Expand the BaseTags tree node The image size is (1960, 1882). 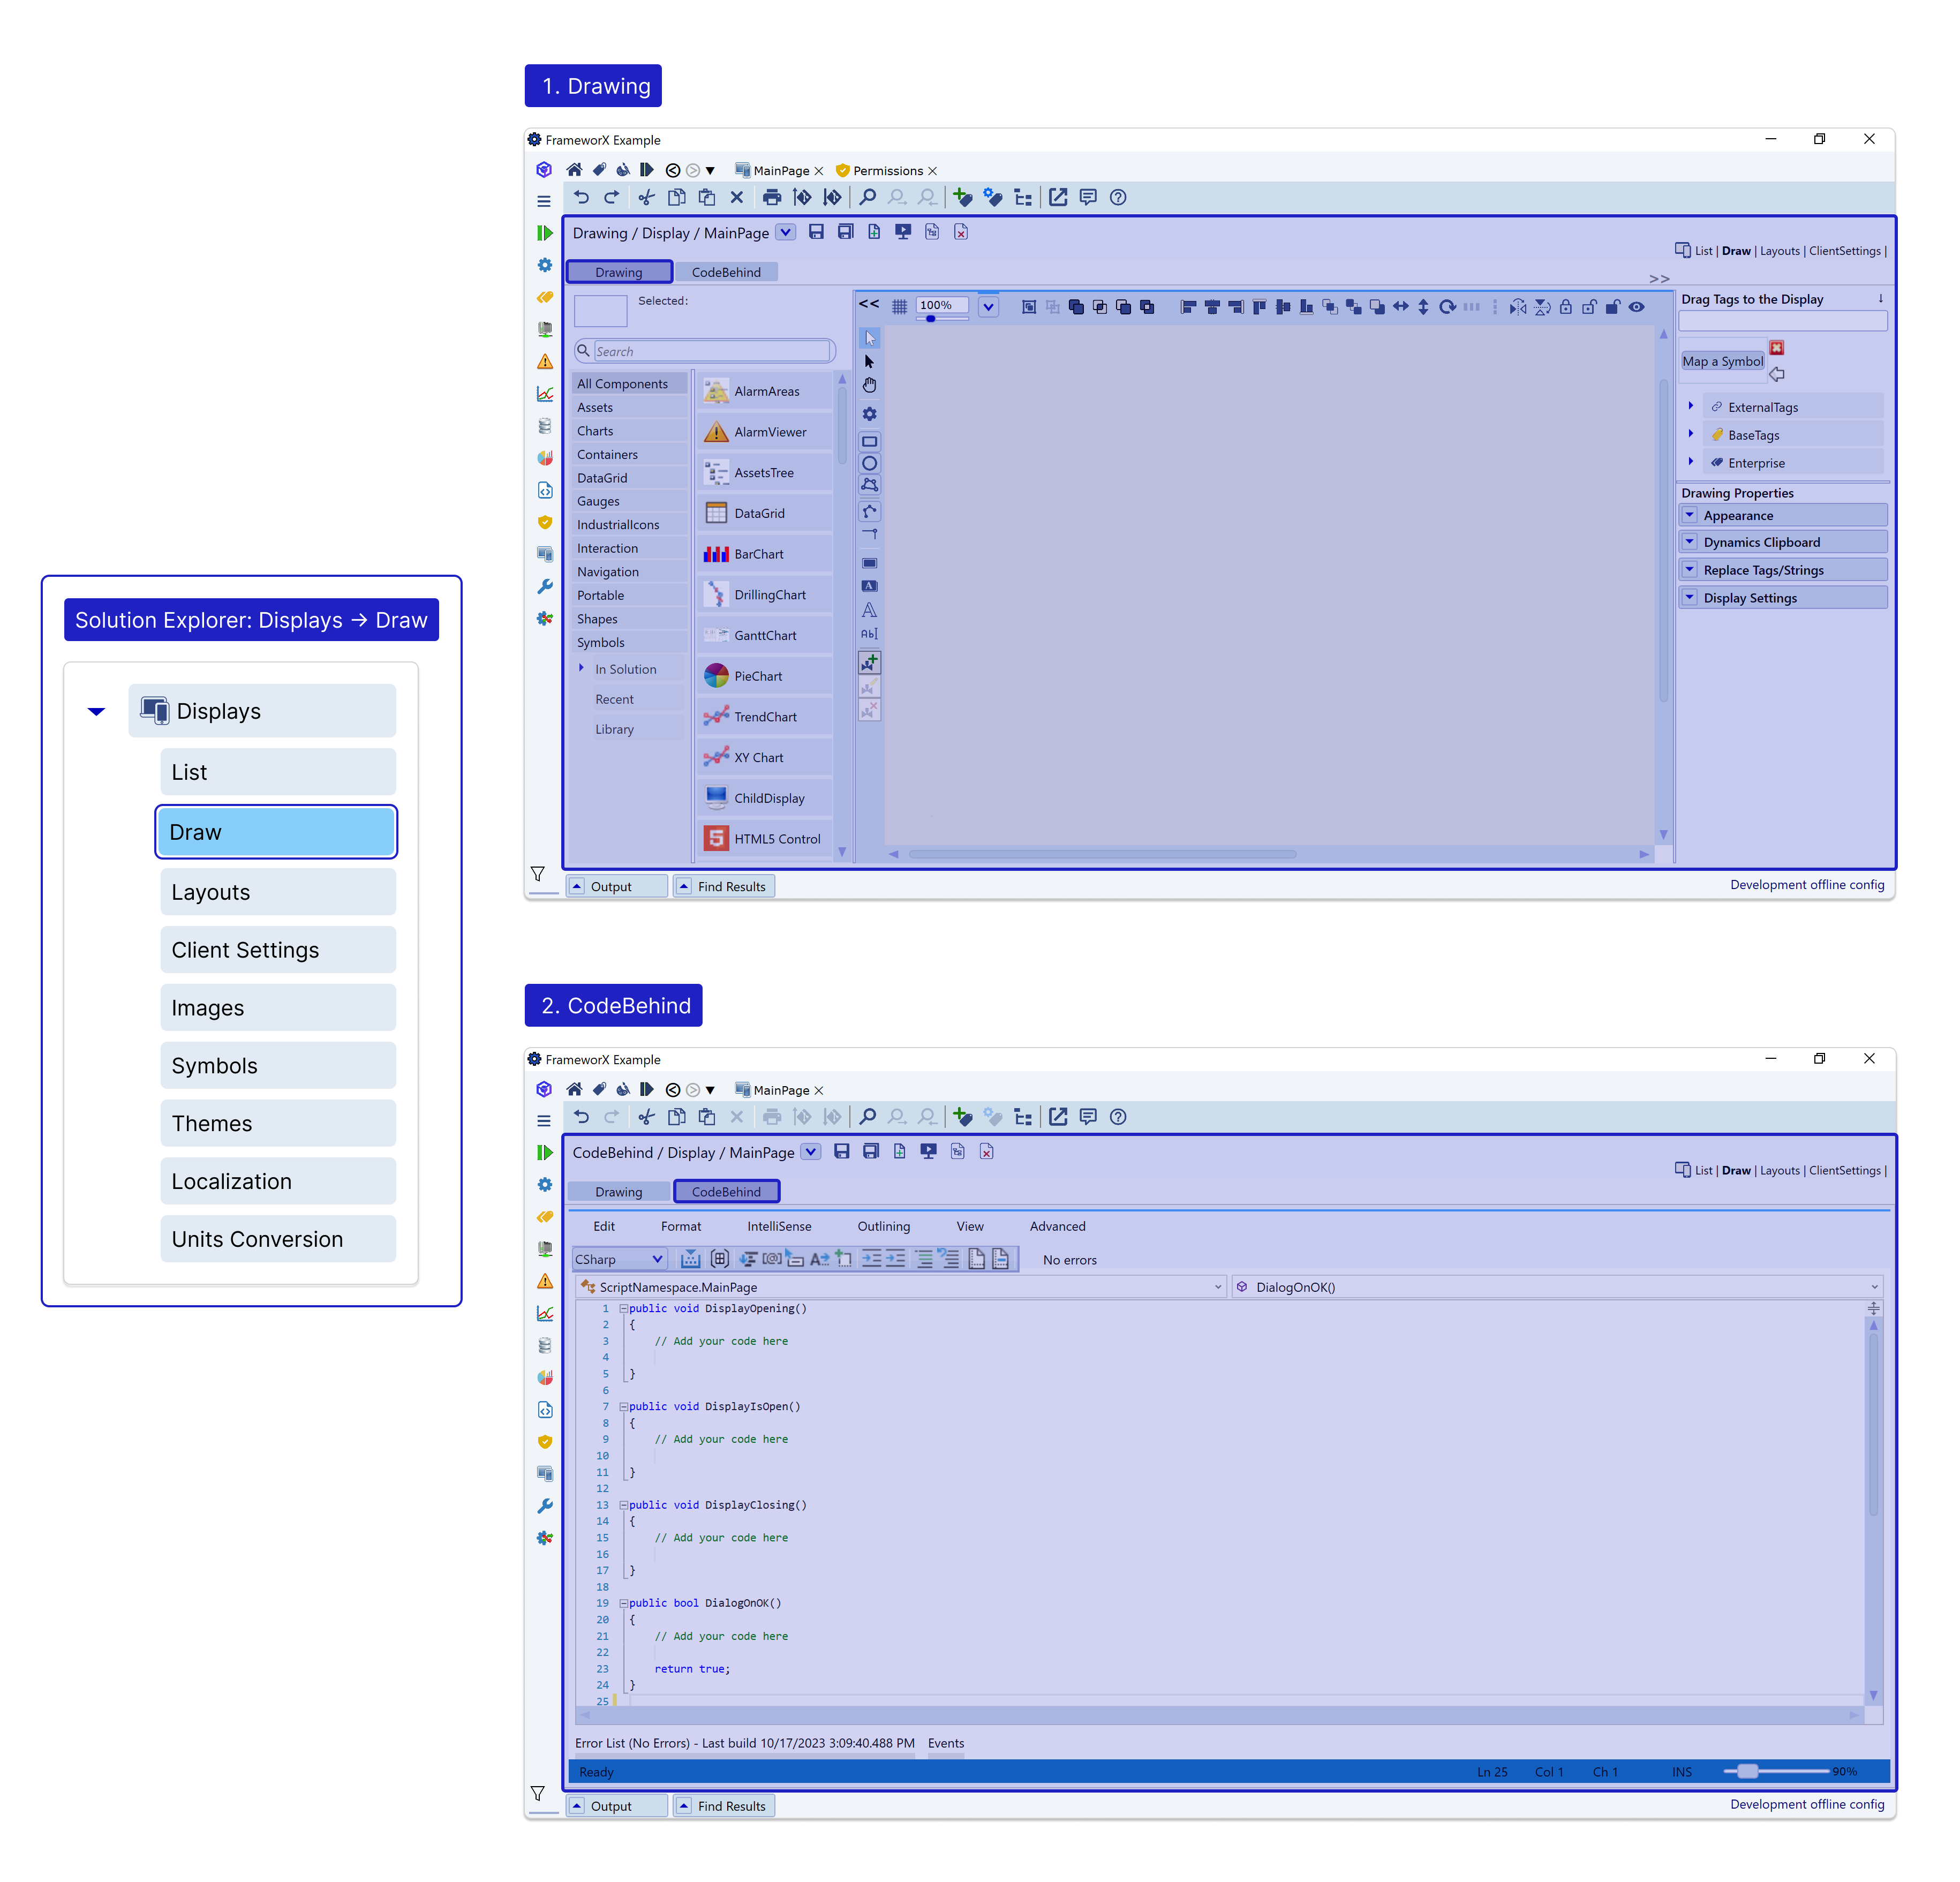[x=1690, y=434]
